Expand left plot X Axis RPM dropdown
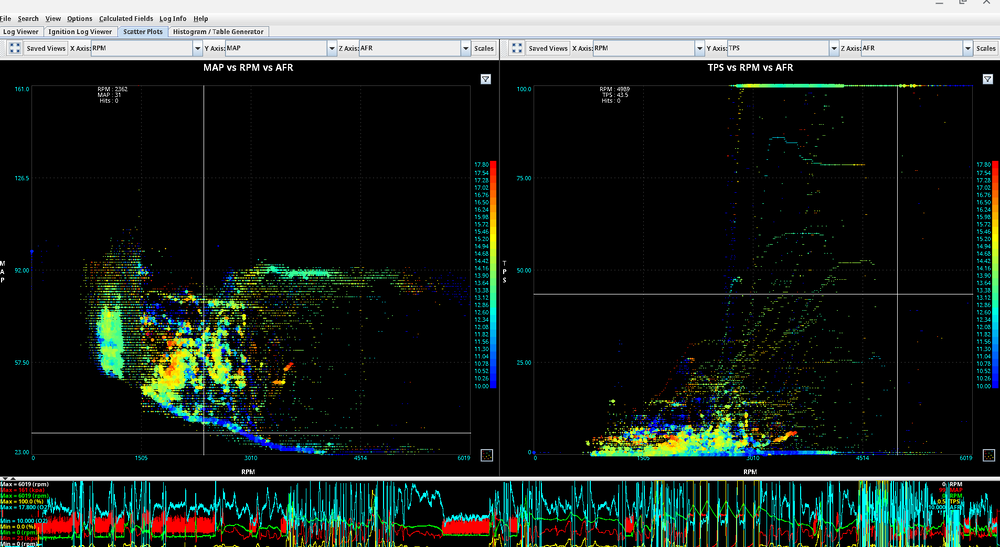 pyautogui.click(x=197, y=48)
